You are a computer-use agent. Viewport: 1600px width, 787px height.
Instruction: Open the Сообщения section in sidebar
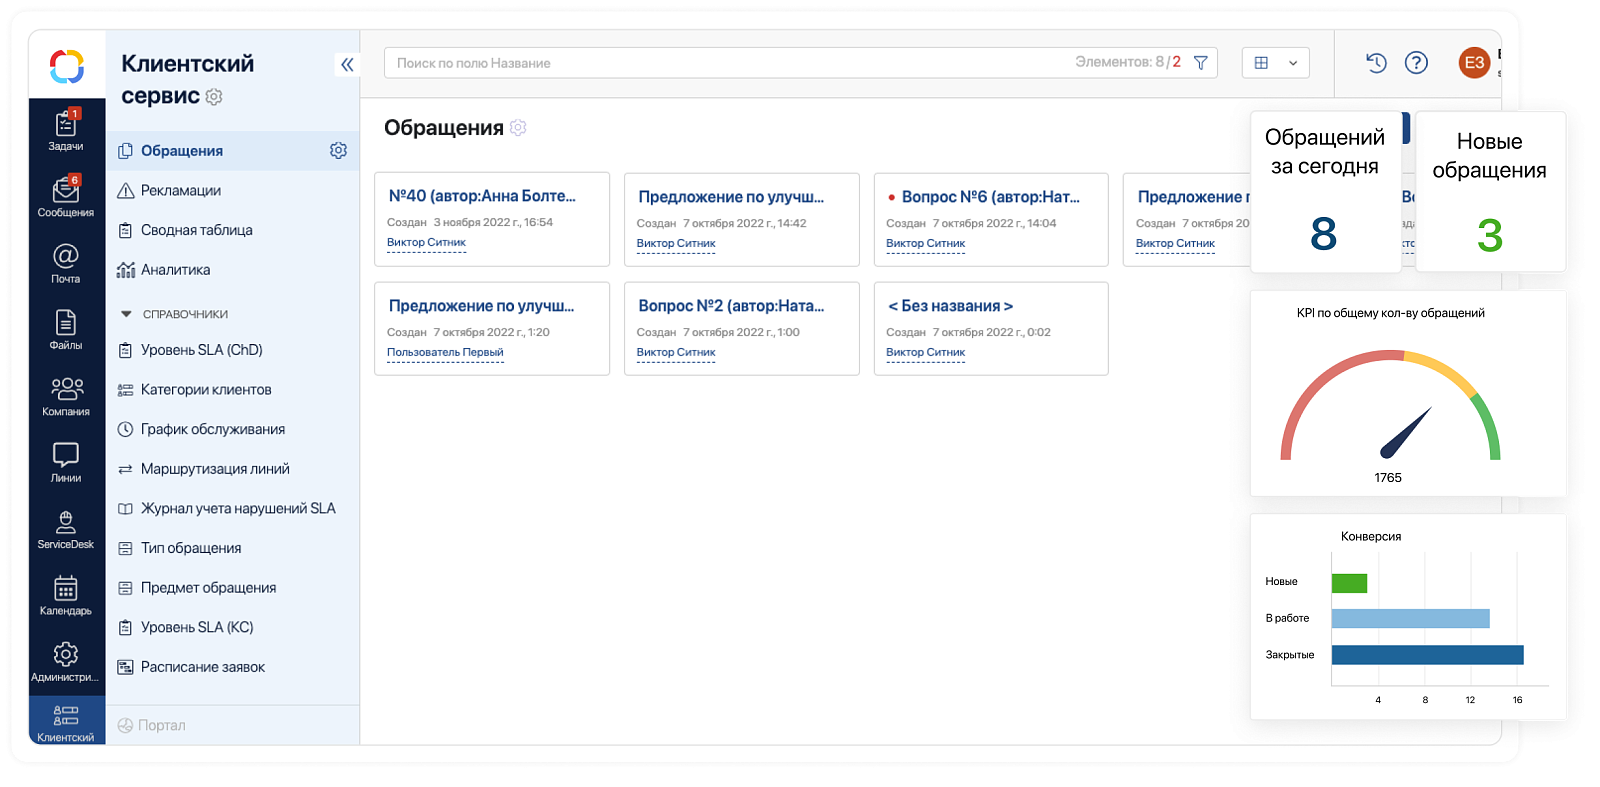pos(66,197)
